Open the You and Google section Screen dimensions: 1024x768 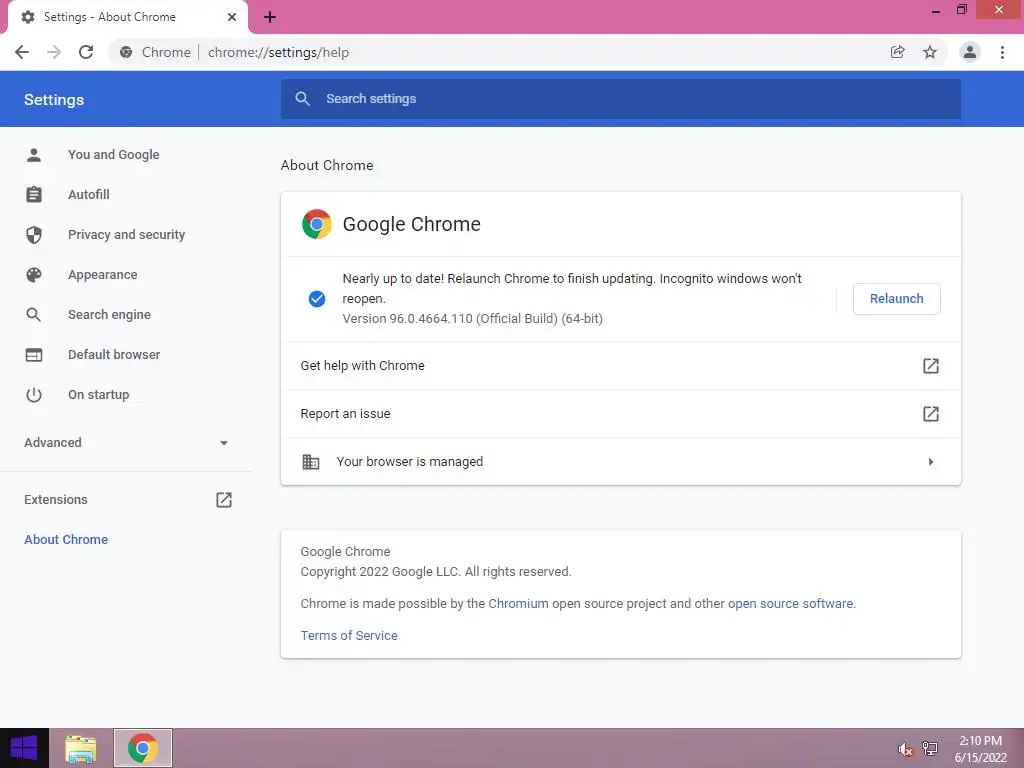click(114, 155)
